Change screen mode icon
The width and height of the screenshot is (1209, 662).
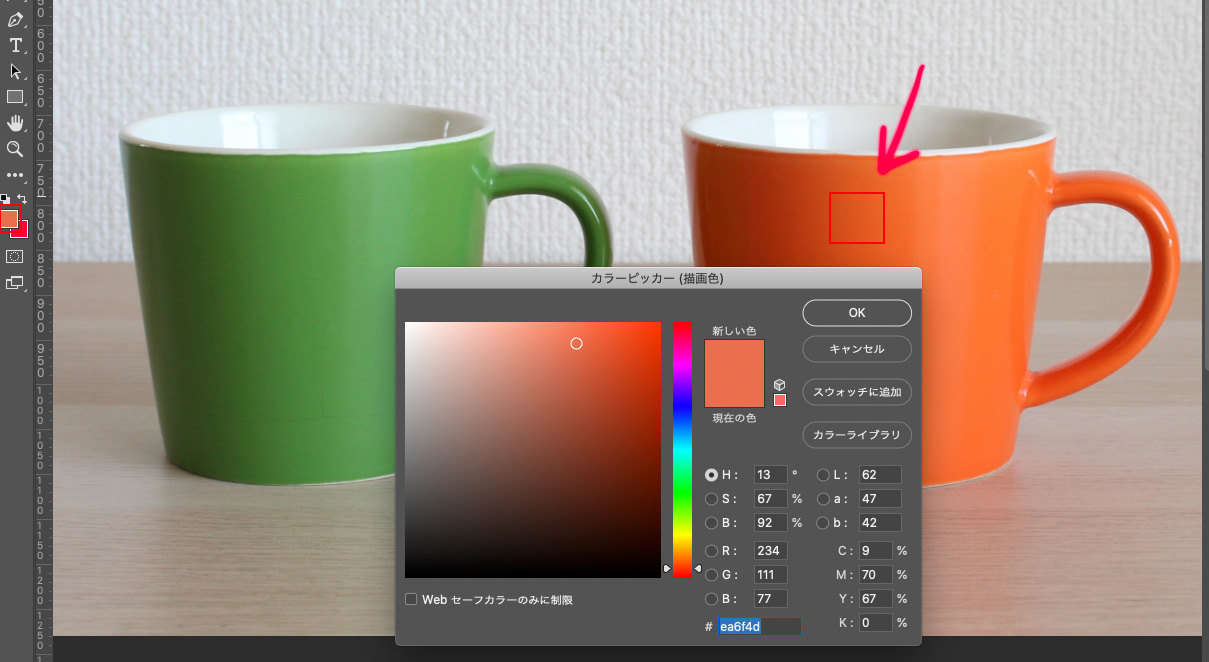point(15,283)
